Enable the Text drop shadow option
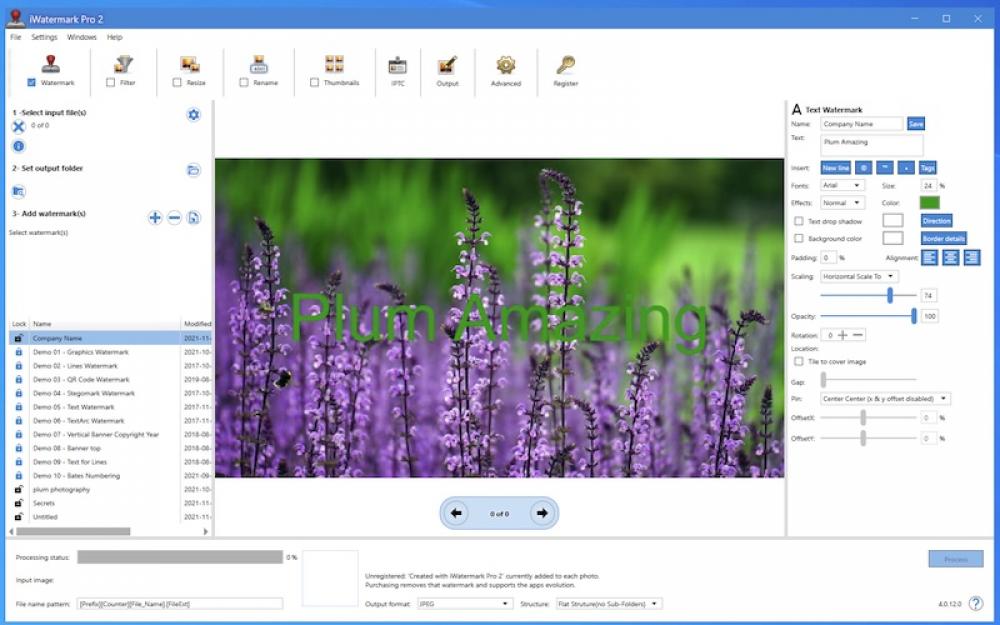This screenshot has width=1000, height=625. (797, 221)
